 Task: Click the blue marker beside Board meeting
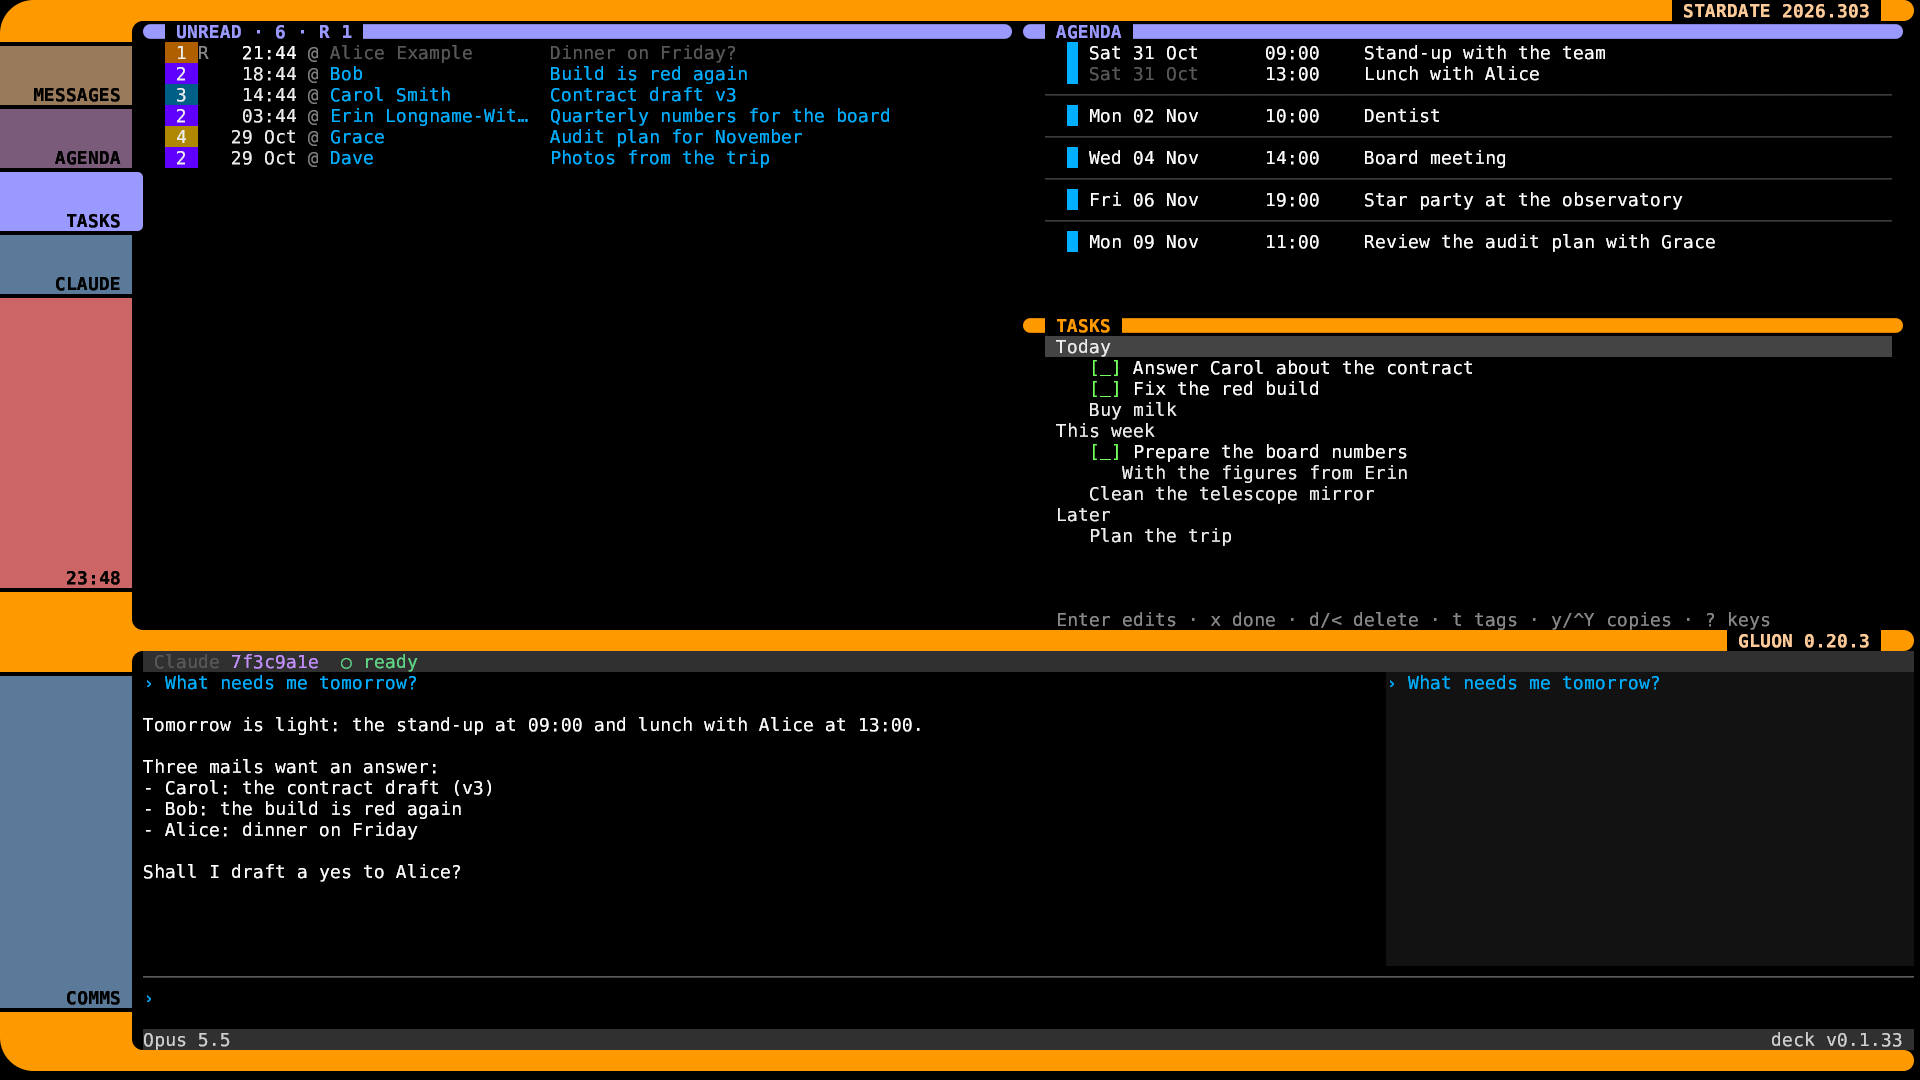[x=1072, y=158]
